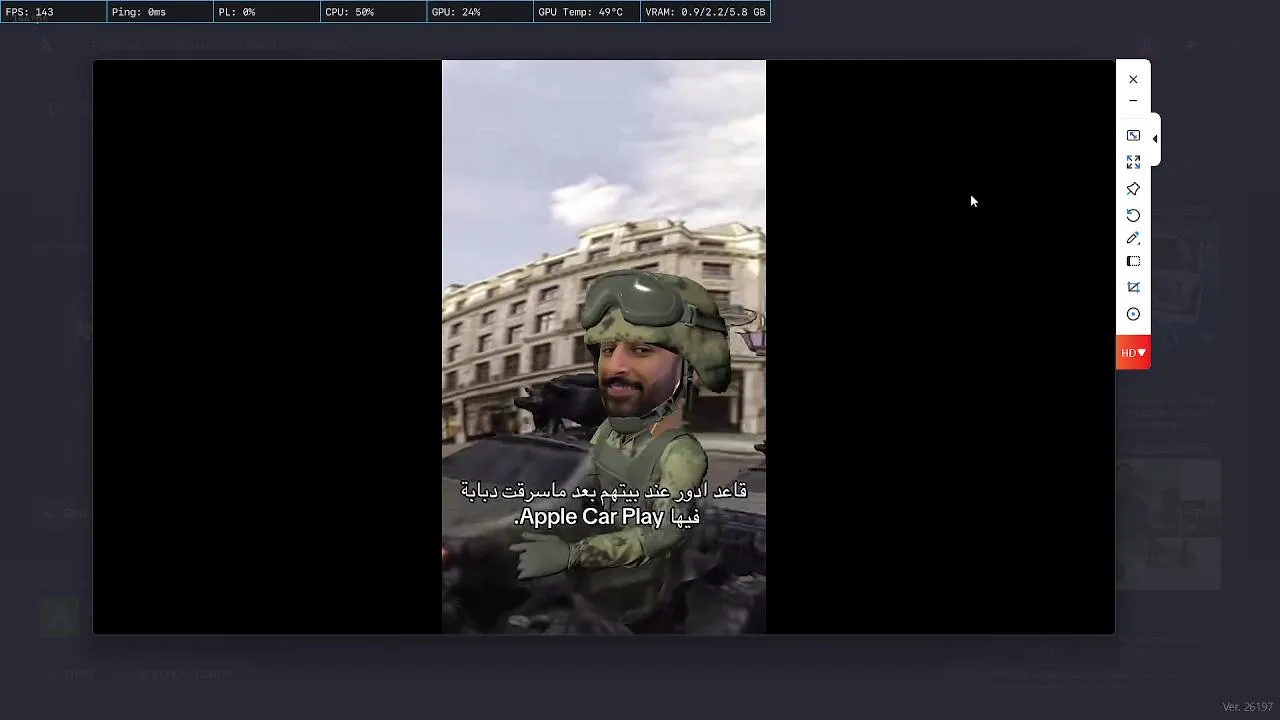Click the FPS: 143 overlay readout

[53, 12]
